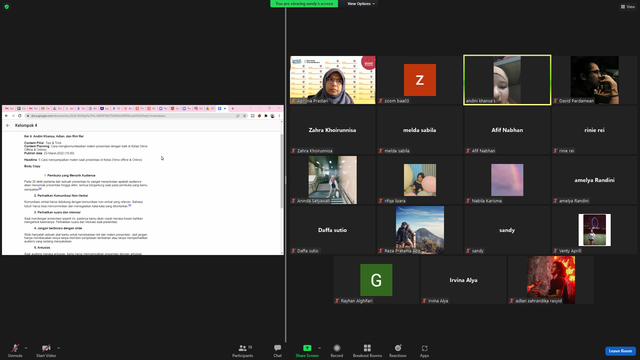Expand video options arrow beside Start Video
640x360 pixels.
coord(58,348)
